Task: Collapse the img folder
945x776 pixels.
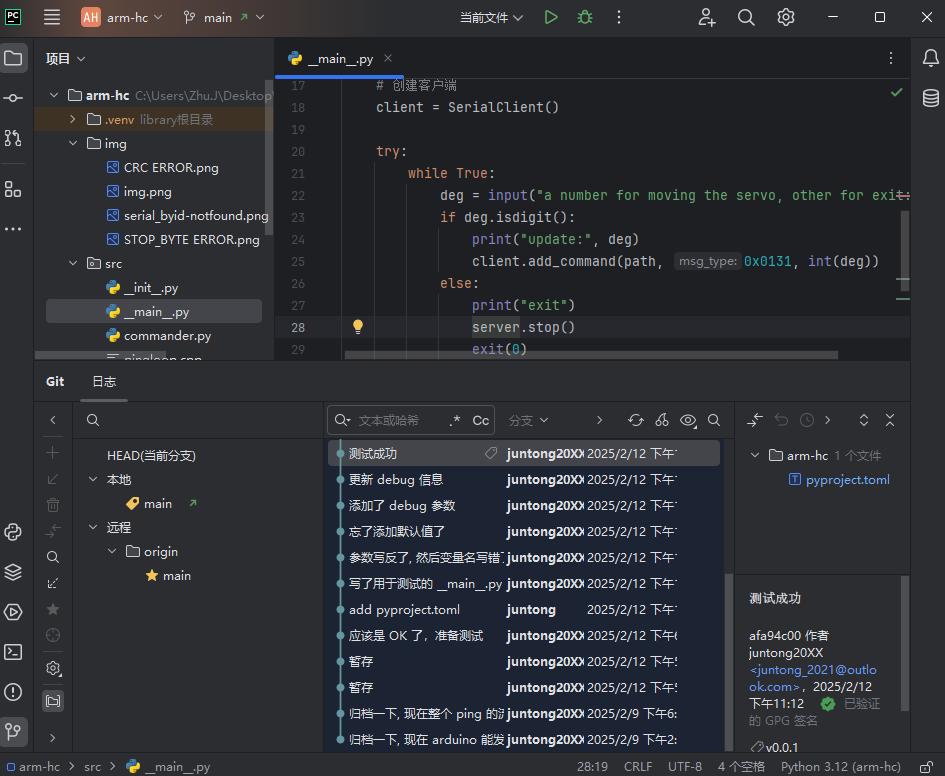Action: pyautogui.click(x=73, y=143)
